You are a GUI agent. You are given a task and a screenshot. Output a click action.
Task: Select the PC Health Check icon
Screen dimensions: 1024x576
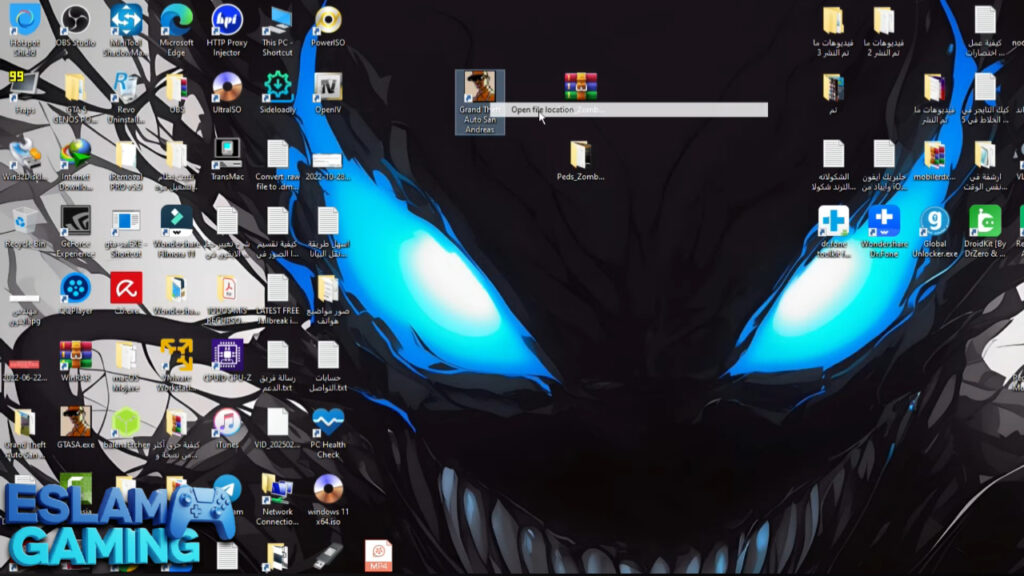pyautogui.click(x=327, y=422)
